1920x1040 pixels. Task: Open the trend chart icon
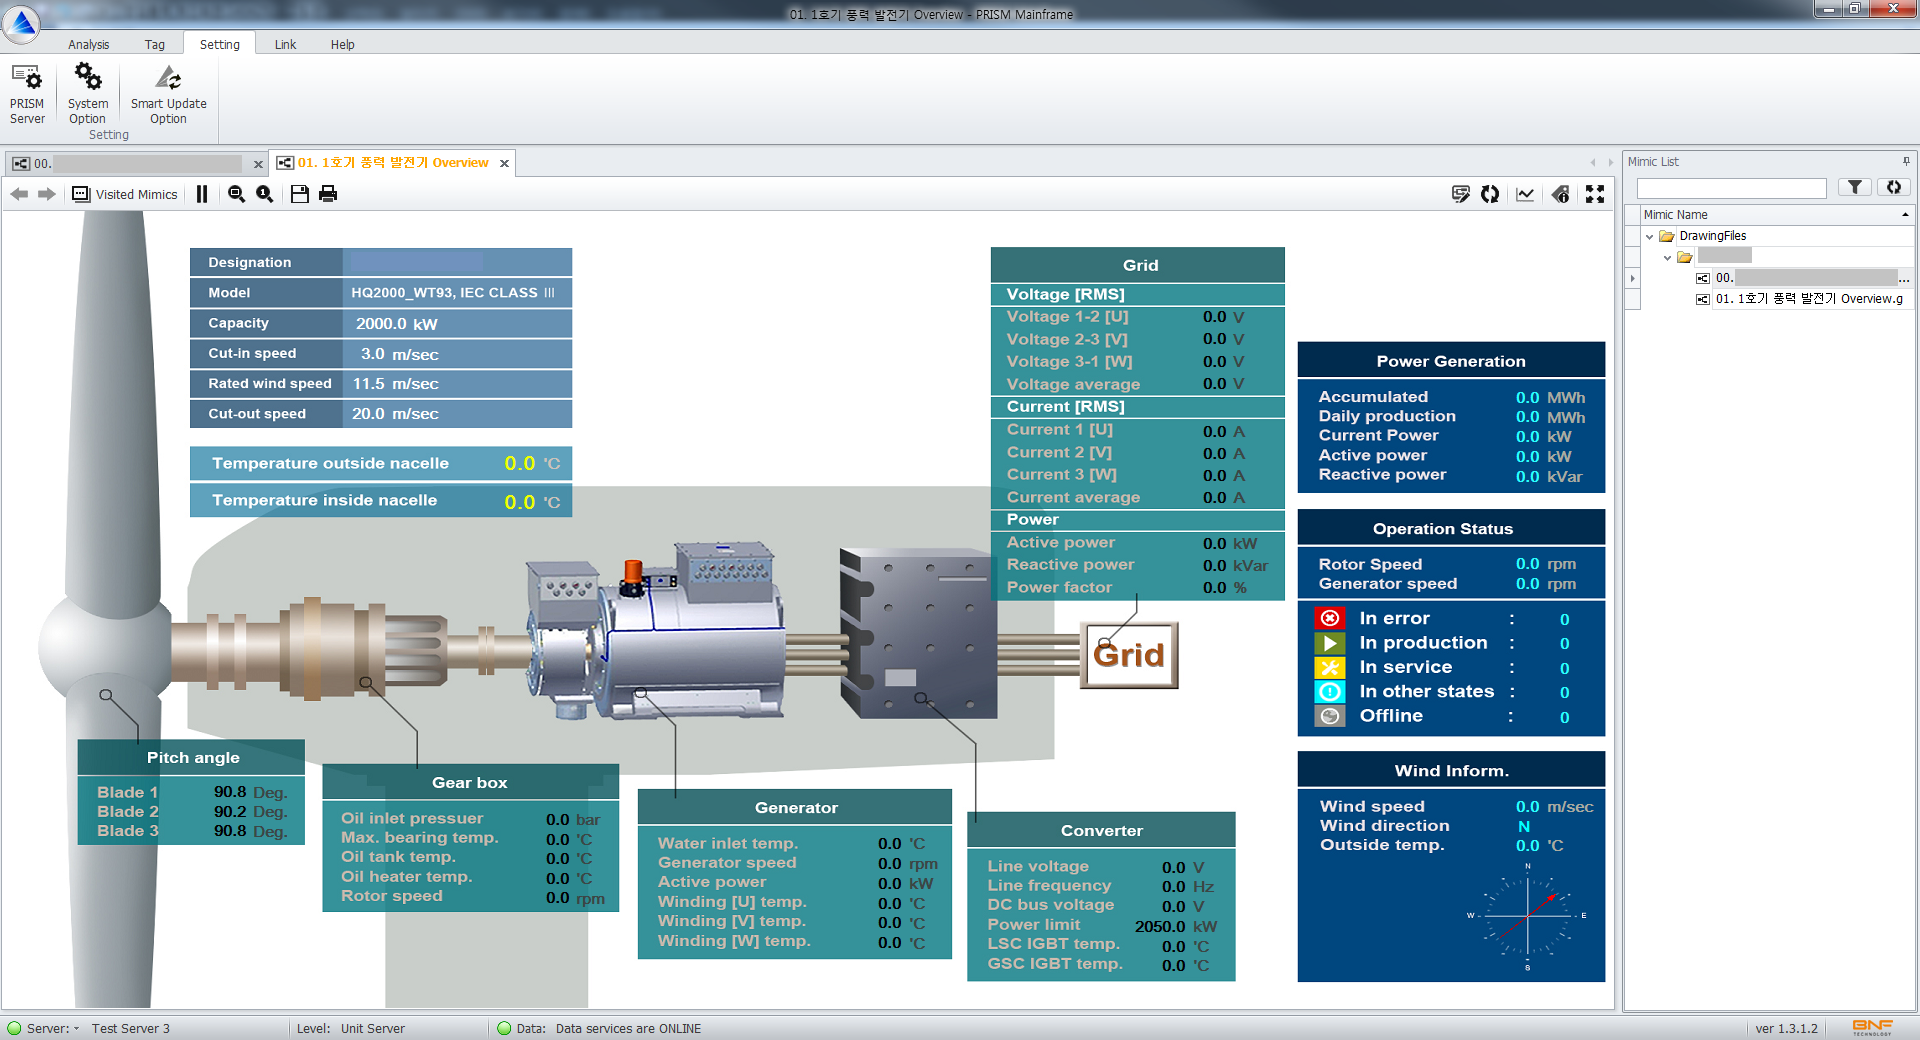tap(1525, 194)
